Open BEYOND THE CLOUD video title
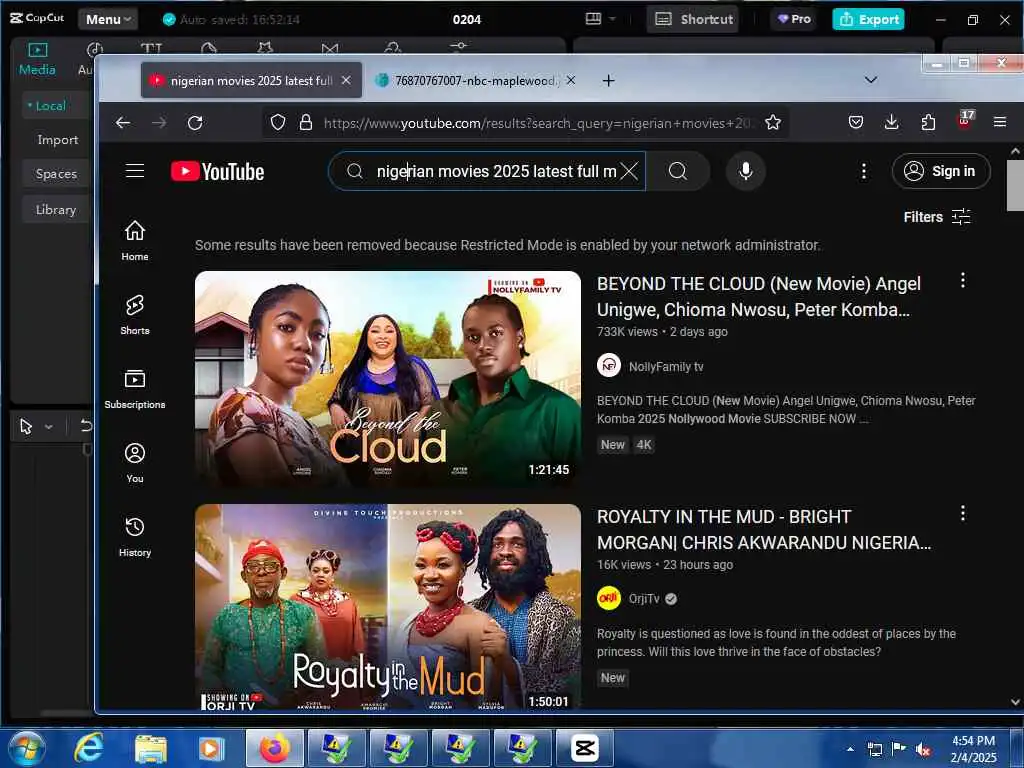1024x768 pixels. point(758,296)
